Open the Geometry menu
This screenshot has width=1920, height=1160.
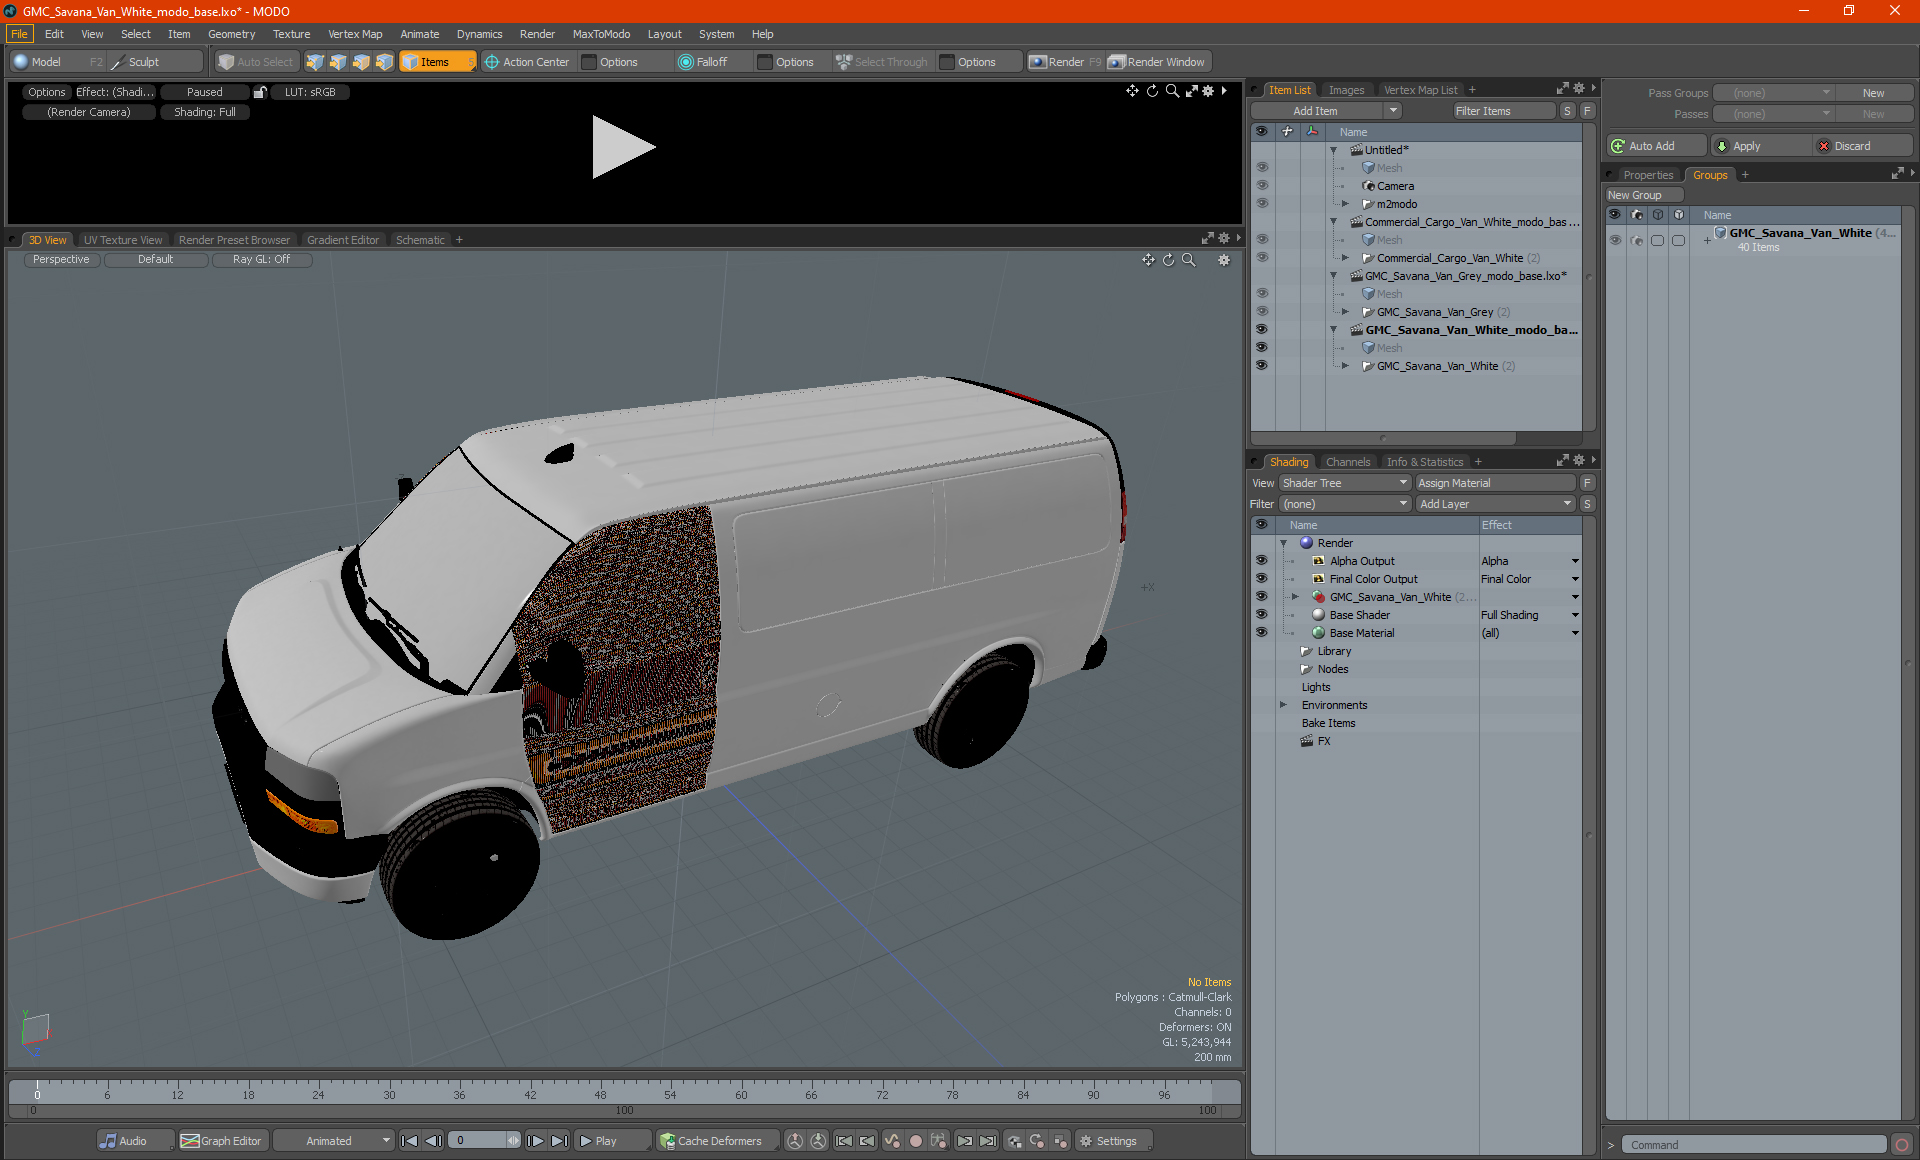click(231, 34)
